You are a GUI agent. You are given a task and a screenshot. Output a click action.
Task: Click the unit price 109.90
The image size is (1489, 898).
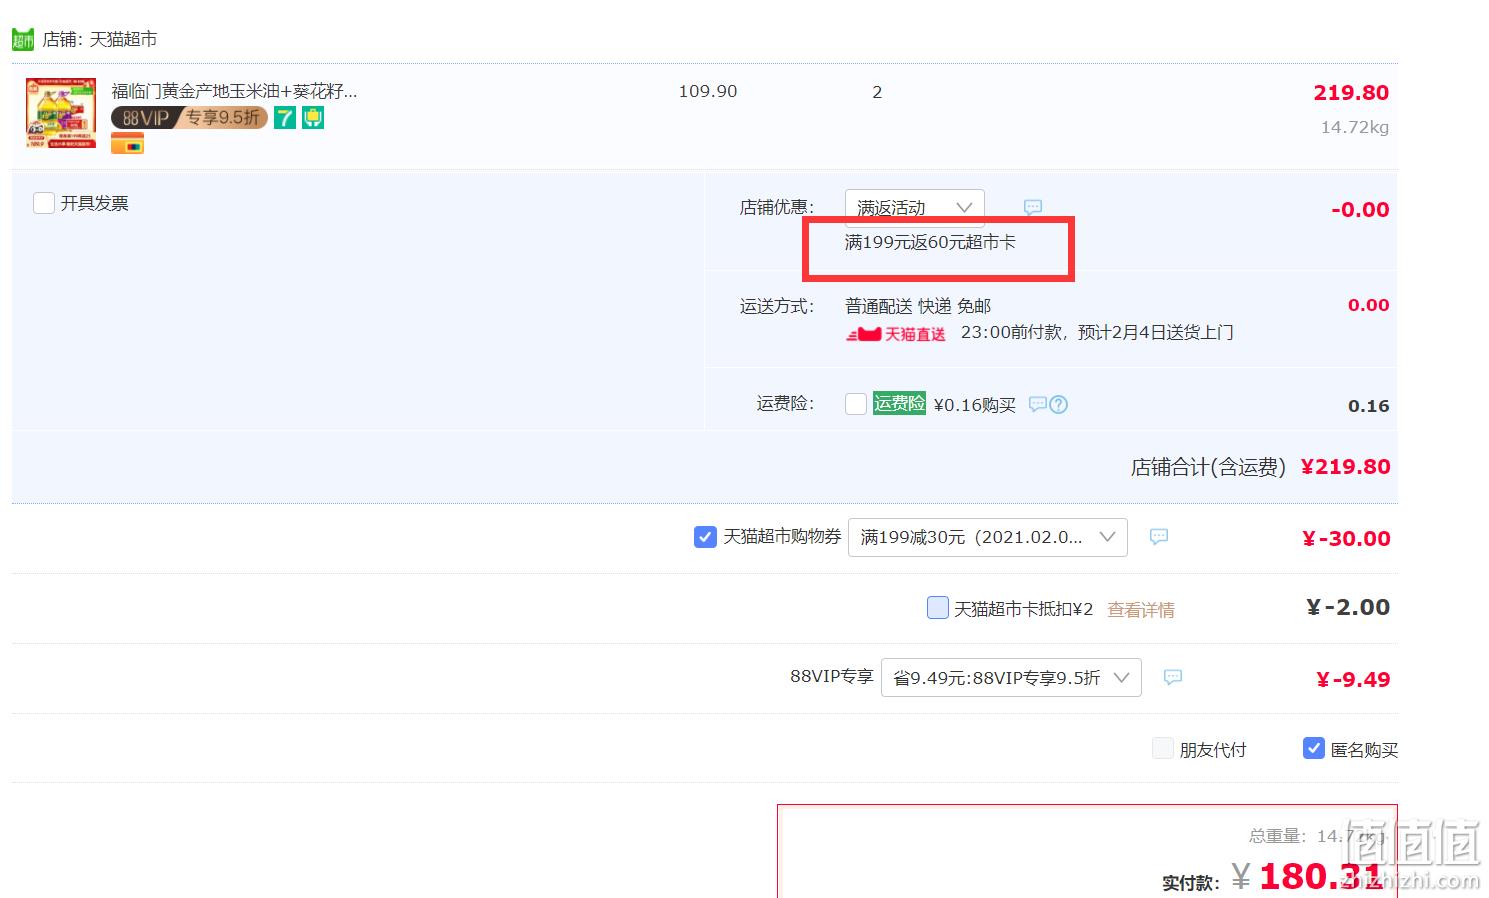point(708,91)
